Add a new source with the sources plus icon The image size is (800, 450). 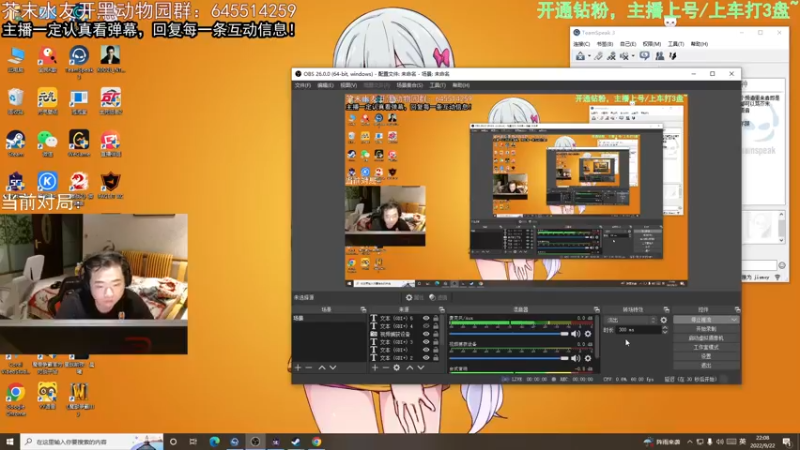tap(375, 368)
